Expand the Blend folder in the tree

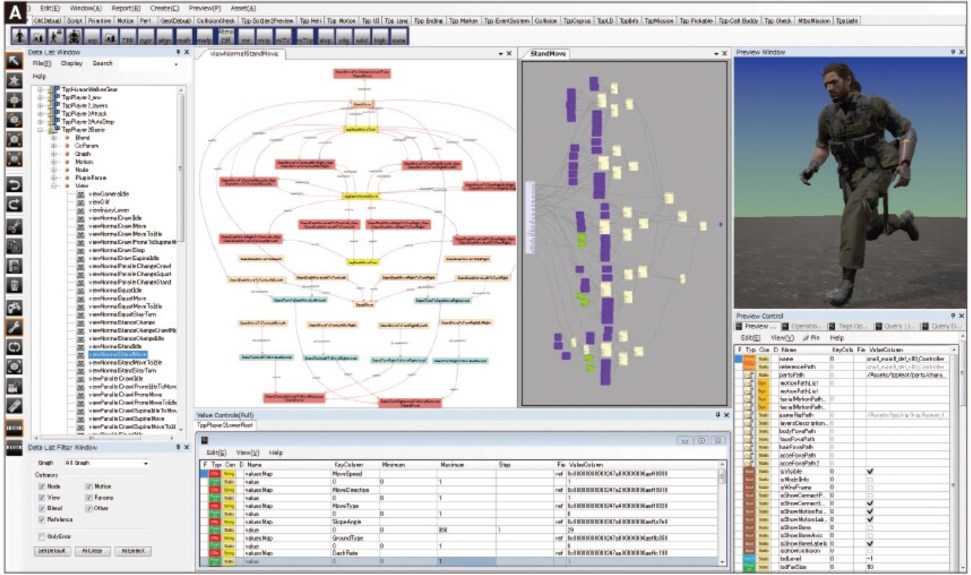(54, 138)
